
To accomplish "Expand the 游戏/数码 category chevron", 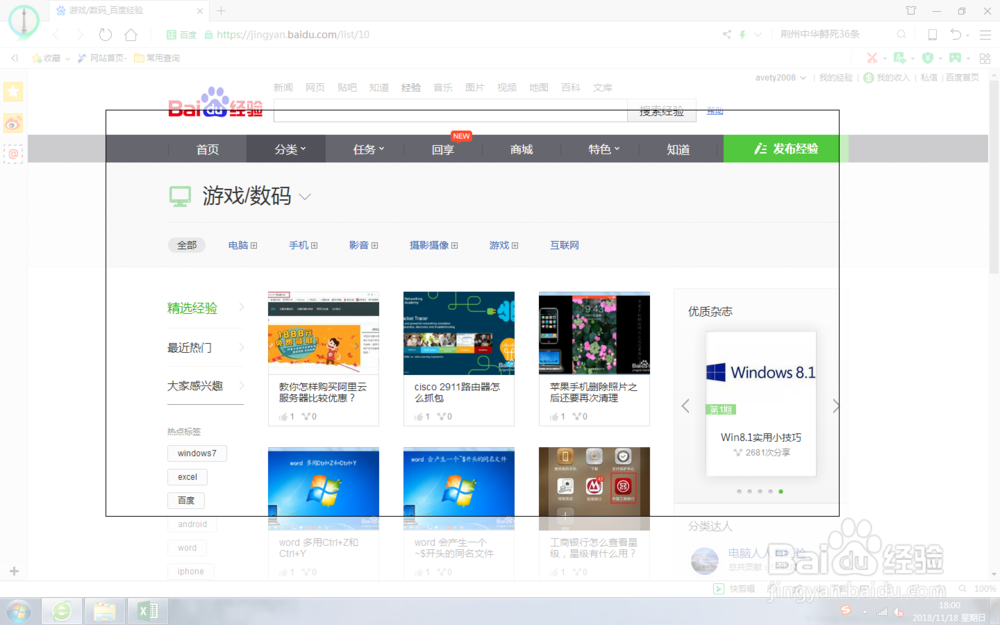I will click(305, 197).
